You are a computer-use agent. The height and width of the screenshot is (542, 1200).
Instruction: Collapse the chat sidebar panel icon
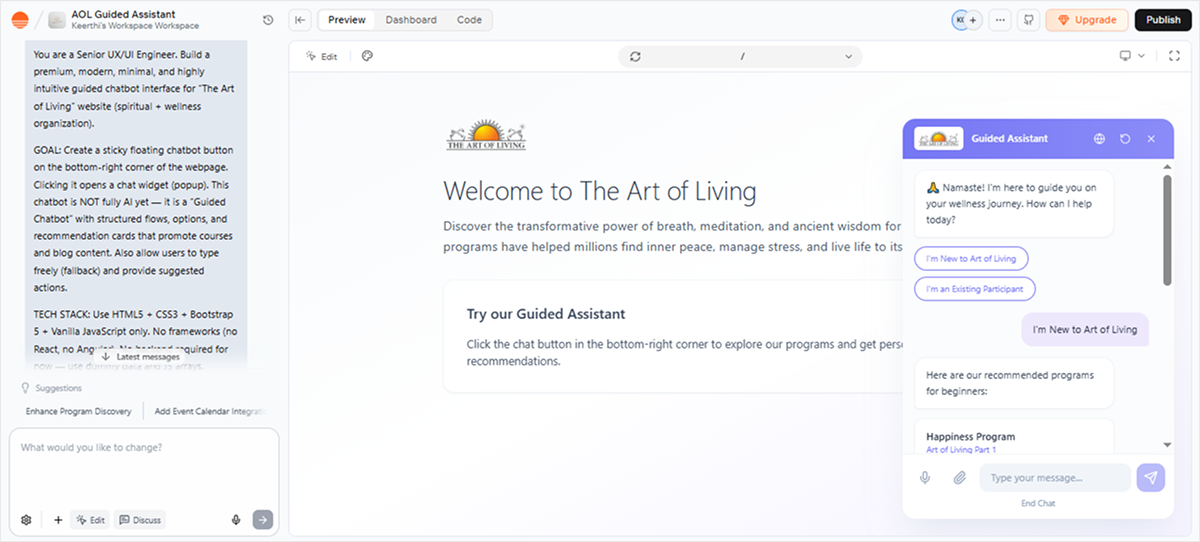pos(299,20)
